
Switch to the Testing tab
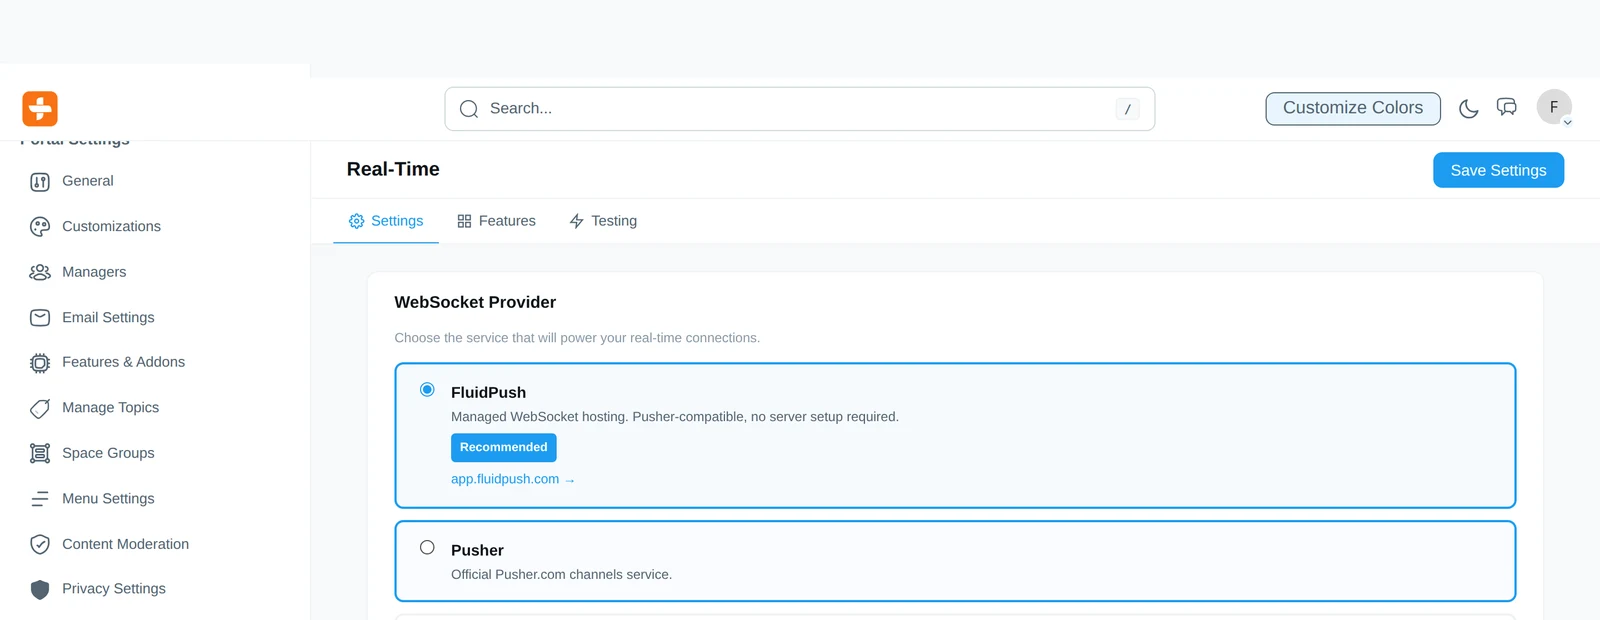(603, 221)
